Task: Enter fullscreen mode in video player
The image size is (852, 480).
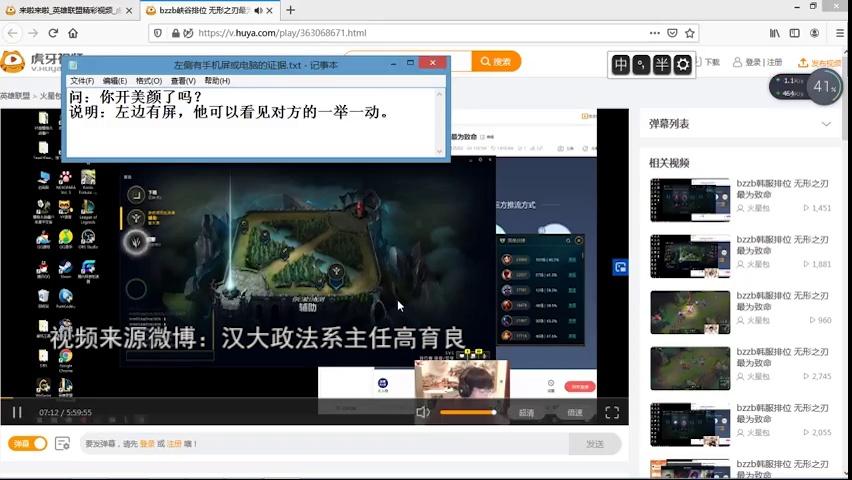Action: [x=612, y=412]
